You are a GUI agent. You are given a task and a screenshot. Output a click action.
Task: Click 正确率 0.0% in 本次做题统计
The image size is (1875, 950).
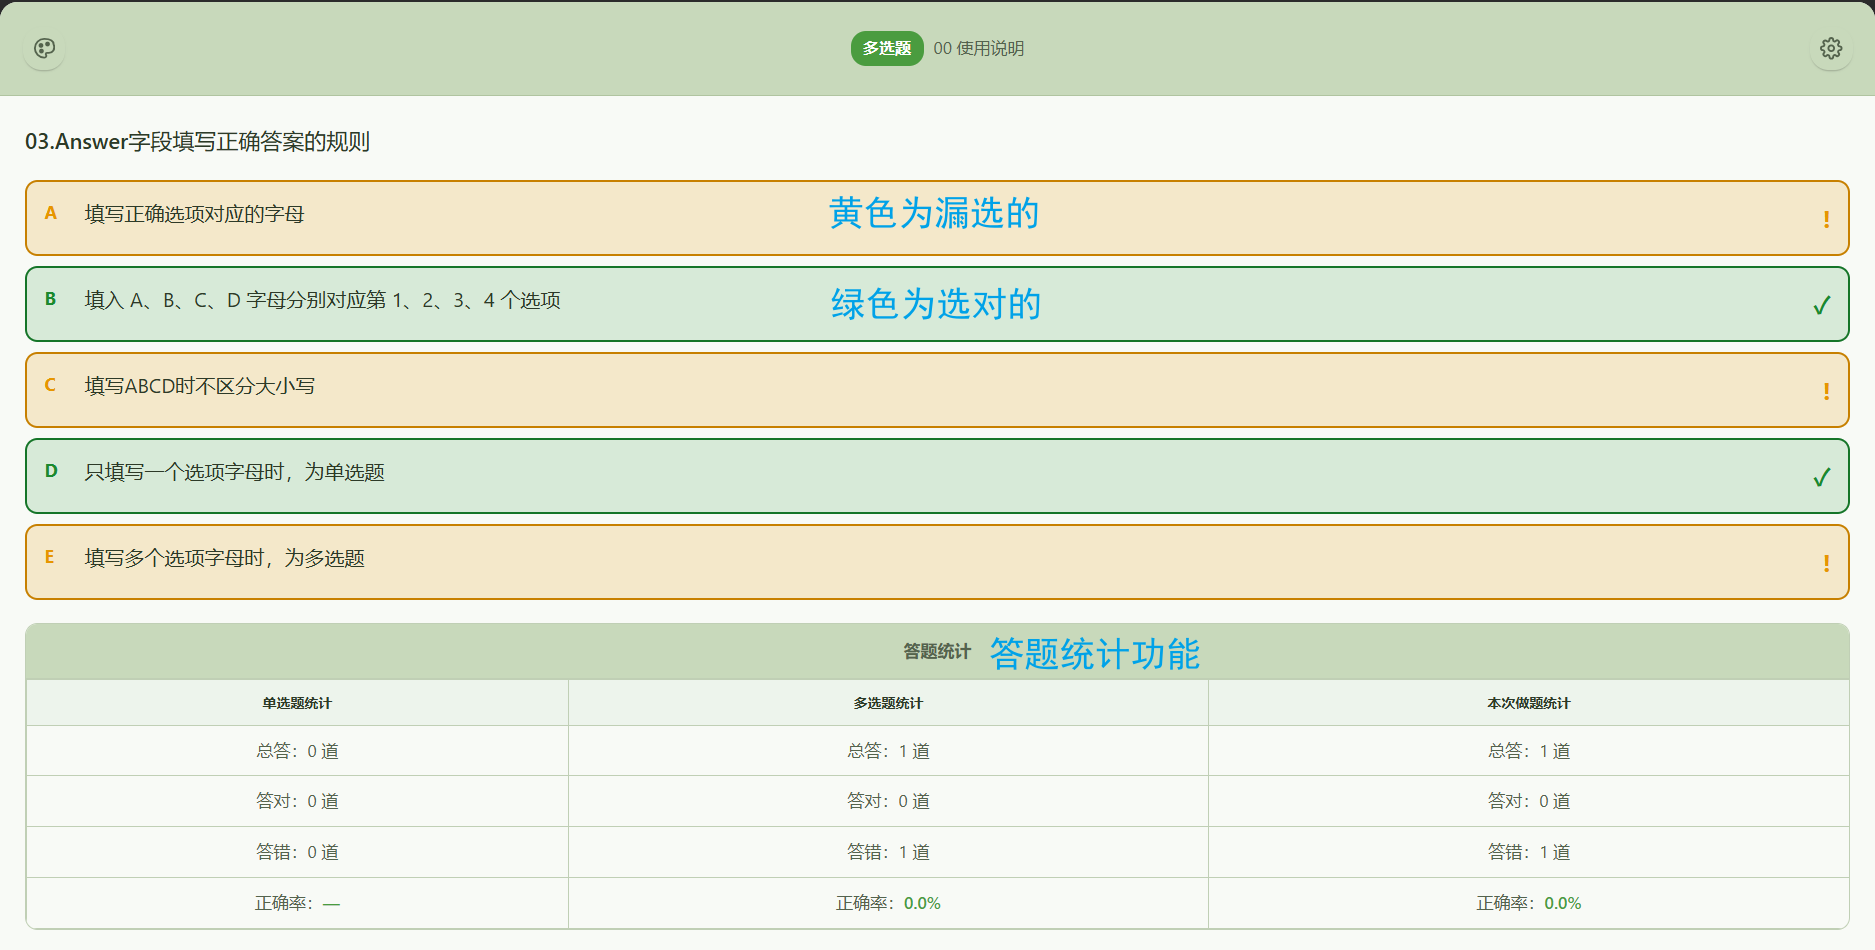[x=1529, y=903]
